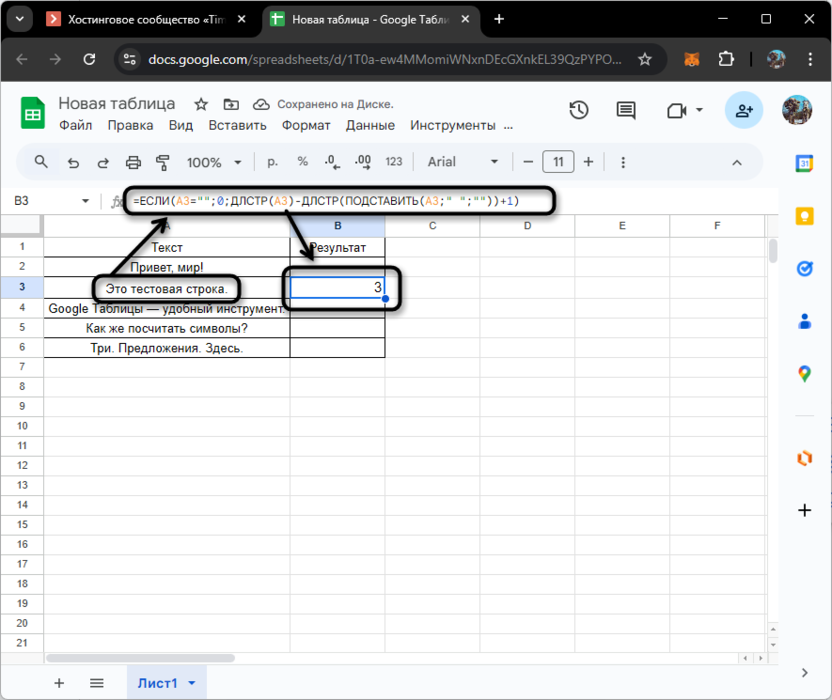Select cell Три. Предложения. Здесь.
The image size is (832, 700).
[167, 348]
